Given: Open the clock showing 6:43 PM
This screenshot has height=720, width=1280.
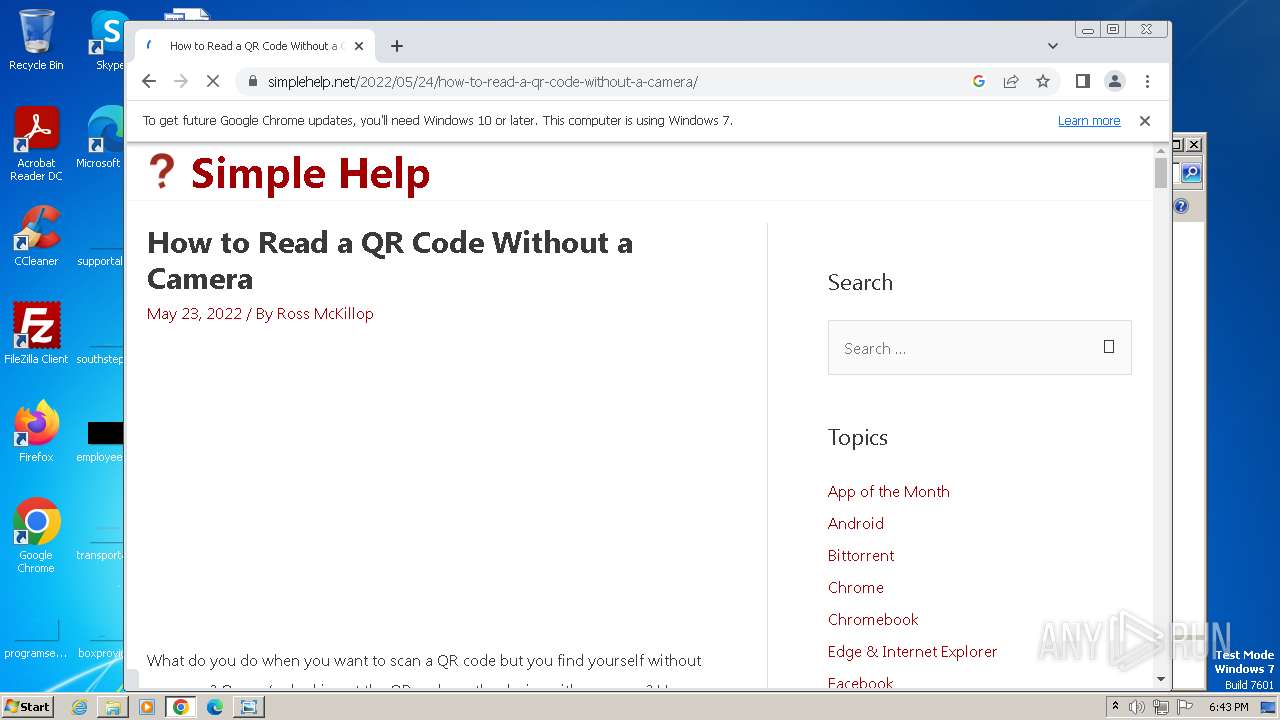Looking at the screenshot, I should [1228, 707].
